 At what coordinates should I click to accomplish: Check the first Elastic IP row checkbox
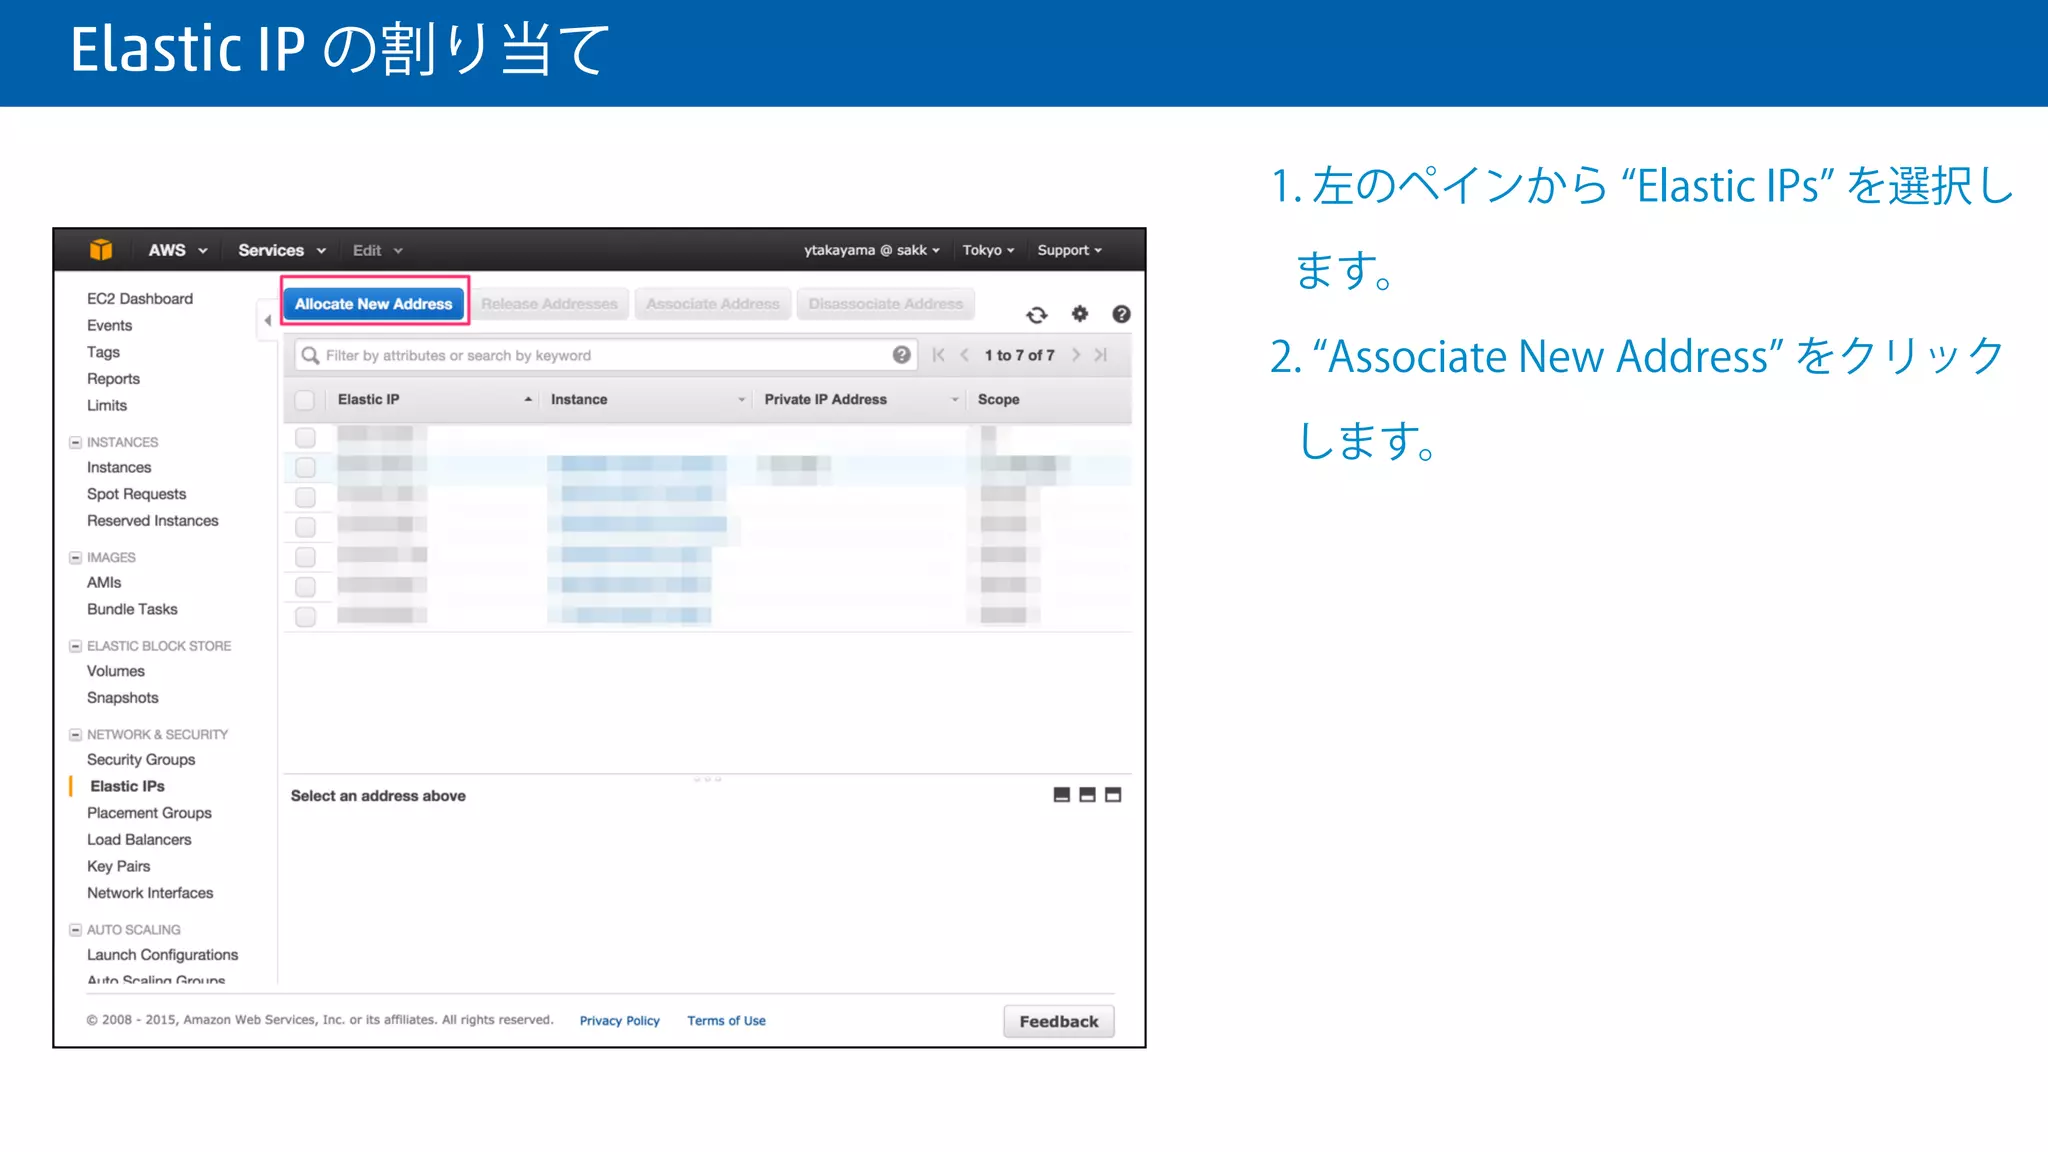pyautogui.click(x=306, y=438)
